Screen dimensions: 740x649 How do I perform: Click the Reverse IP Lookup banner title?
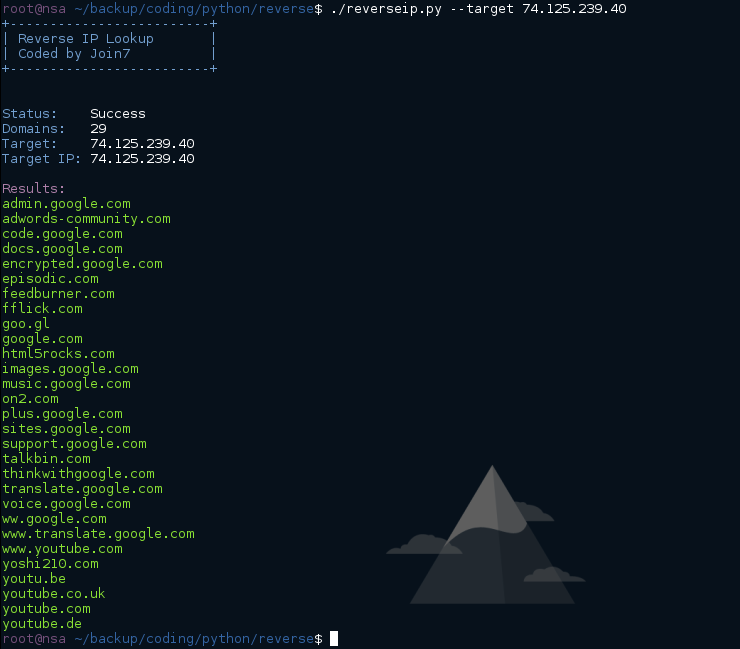coord(86,39)
